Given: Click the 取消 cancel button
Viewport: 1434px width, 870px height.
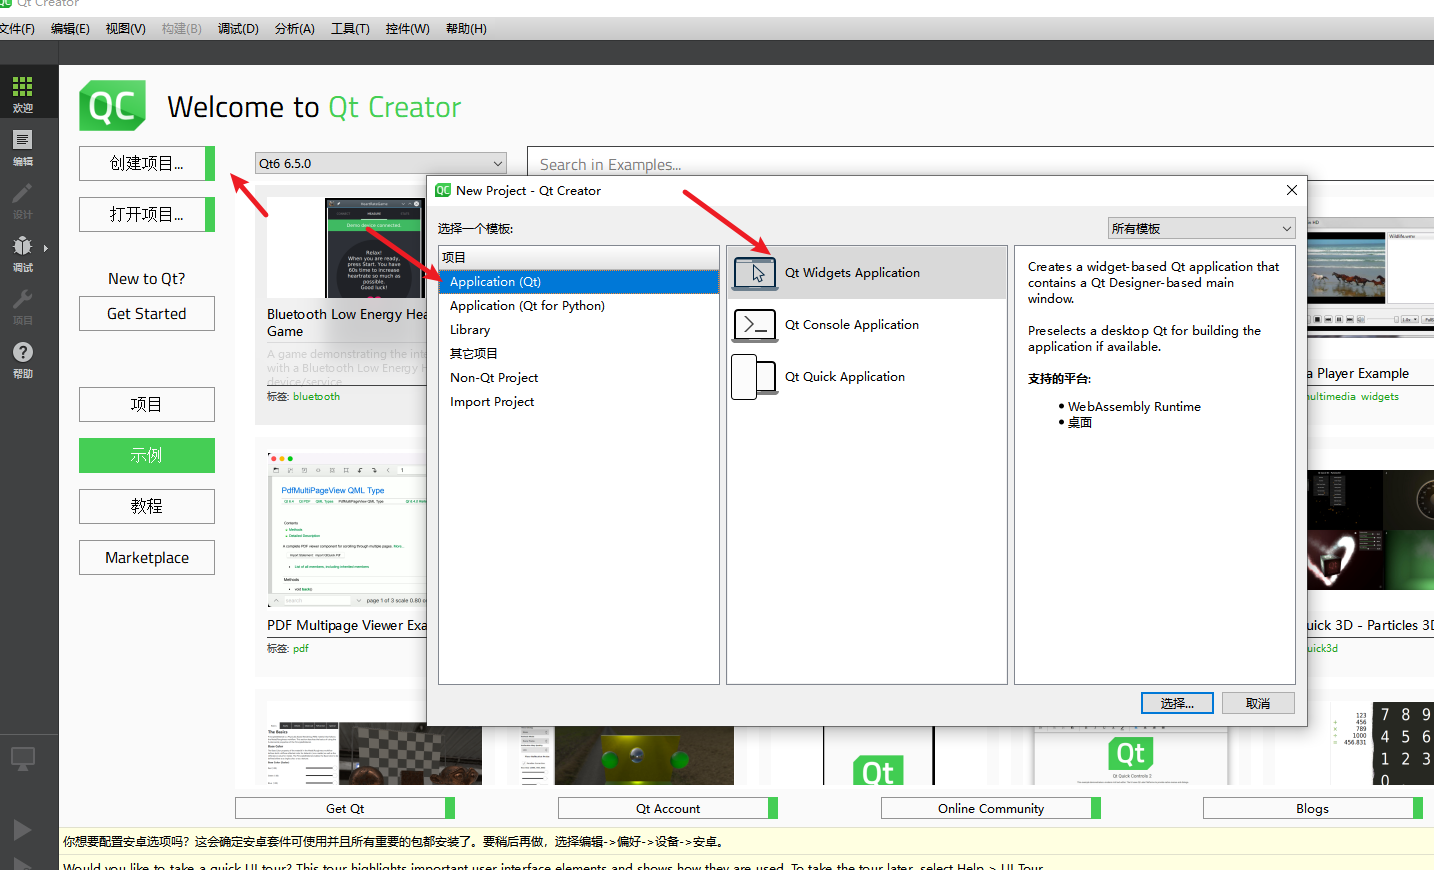Looking at the screenshot, I should pyautogui.click(x=1258, y=703).
